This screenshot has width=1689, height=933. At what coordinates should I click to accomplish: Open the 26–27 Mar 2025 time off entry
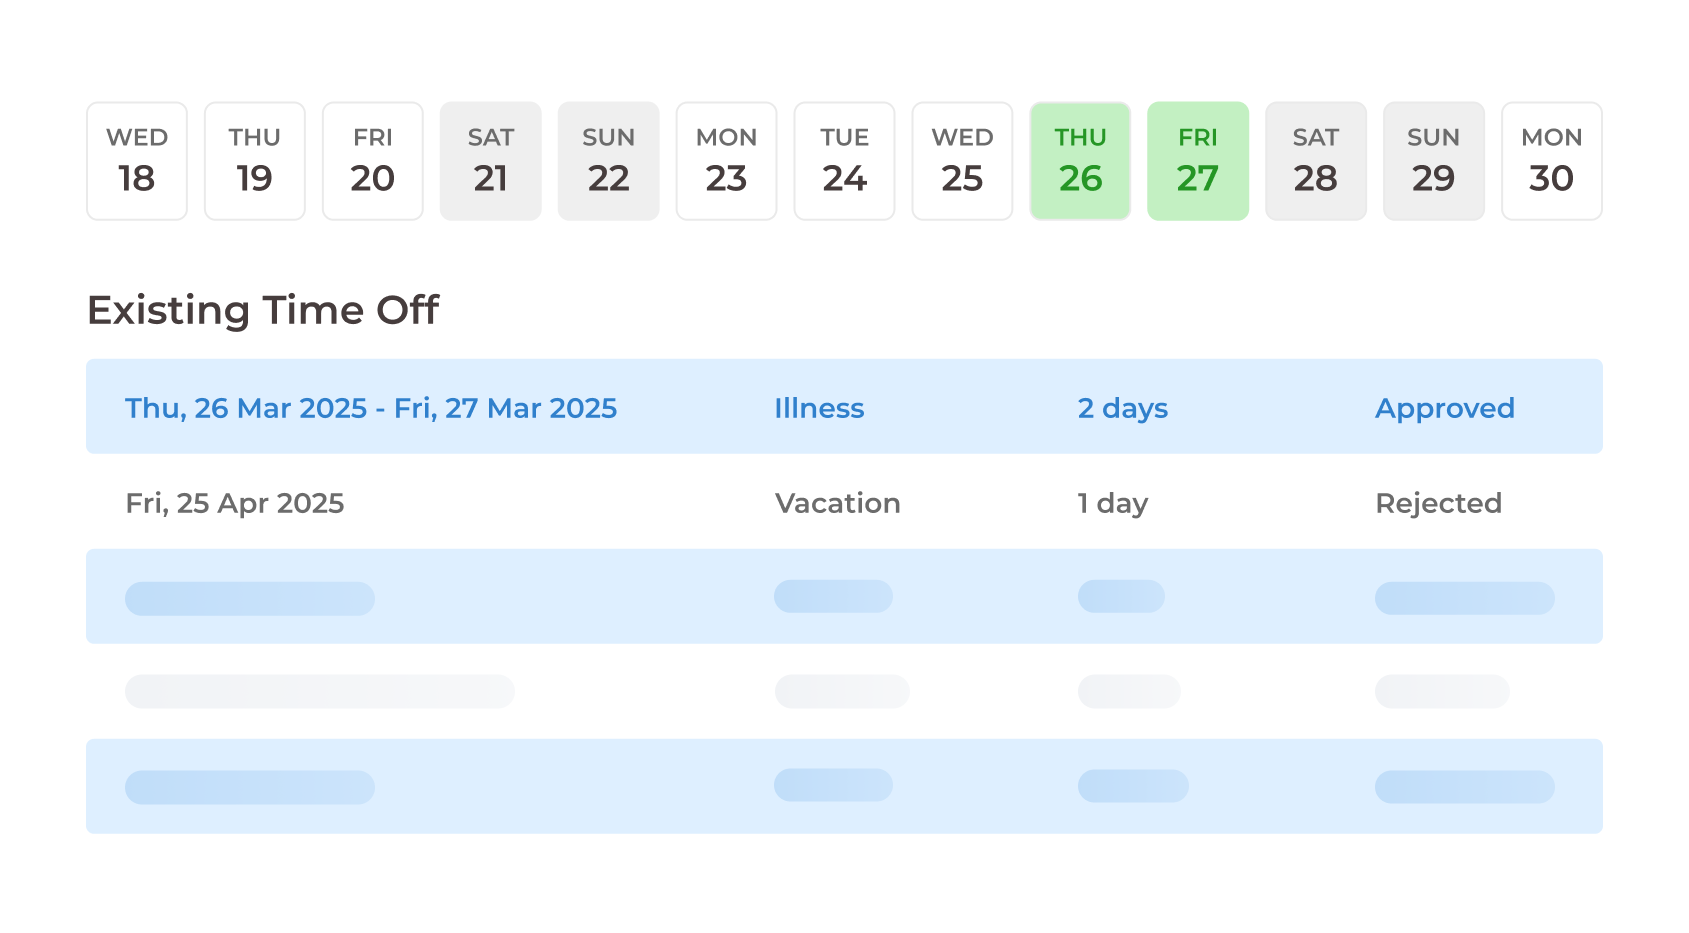[x=371, y=408]
